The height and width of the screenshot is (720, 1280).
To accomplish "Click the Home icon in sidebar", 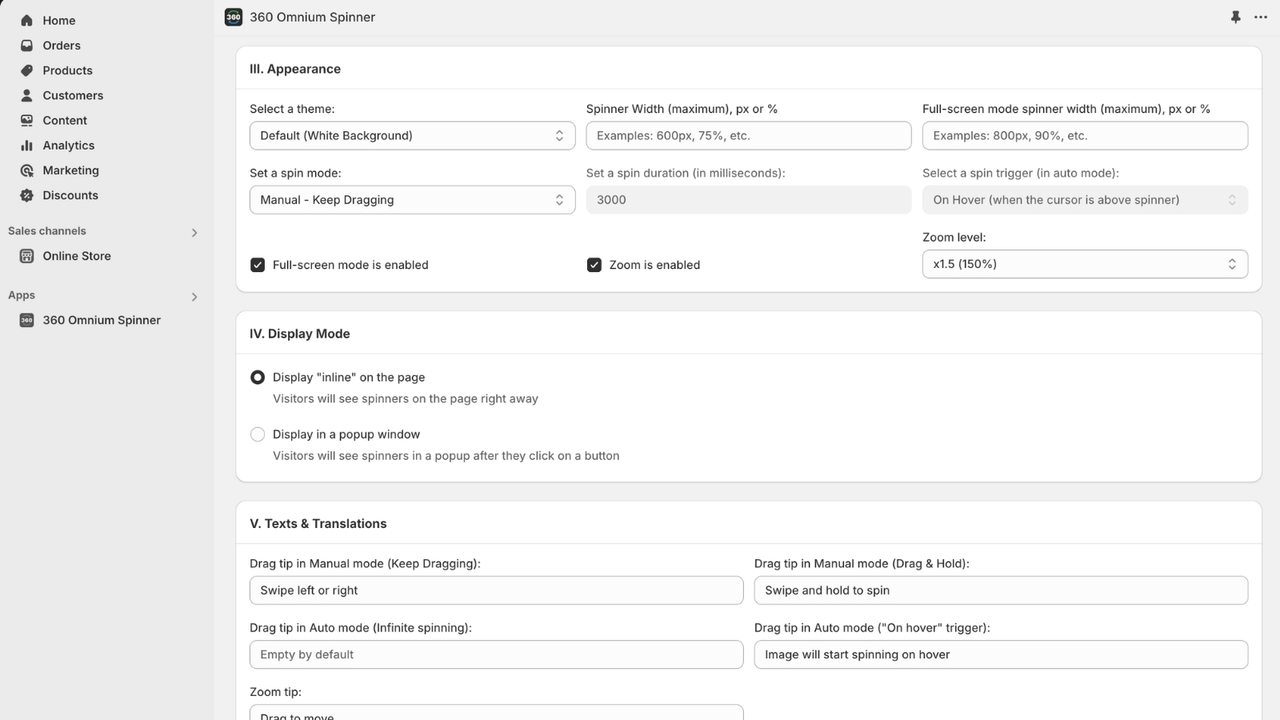I will (x=27, y=20).
